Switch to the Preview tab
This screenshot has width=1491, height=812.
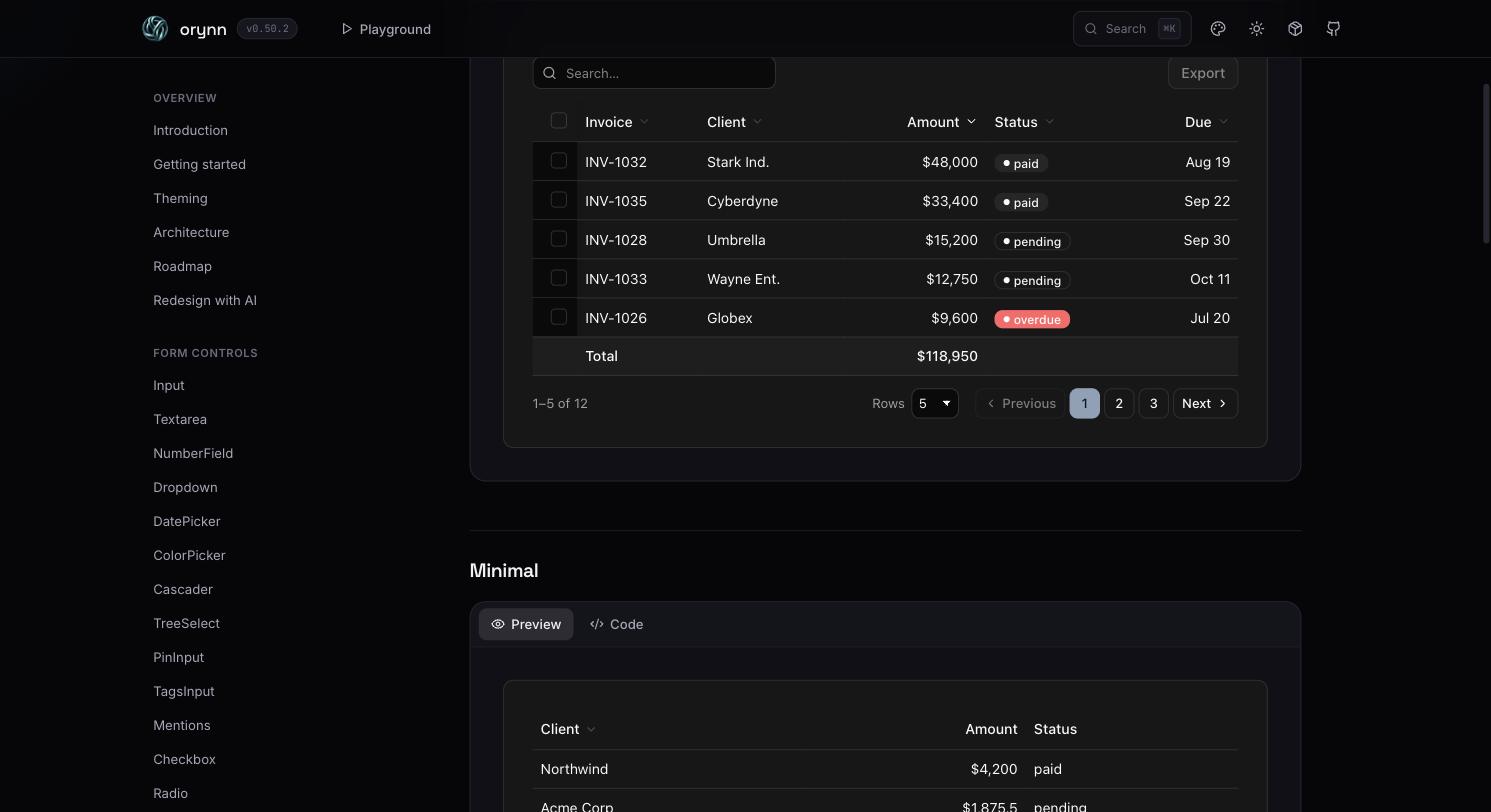coord(526,624)
